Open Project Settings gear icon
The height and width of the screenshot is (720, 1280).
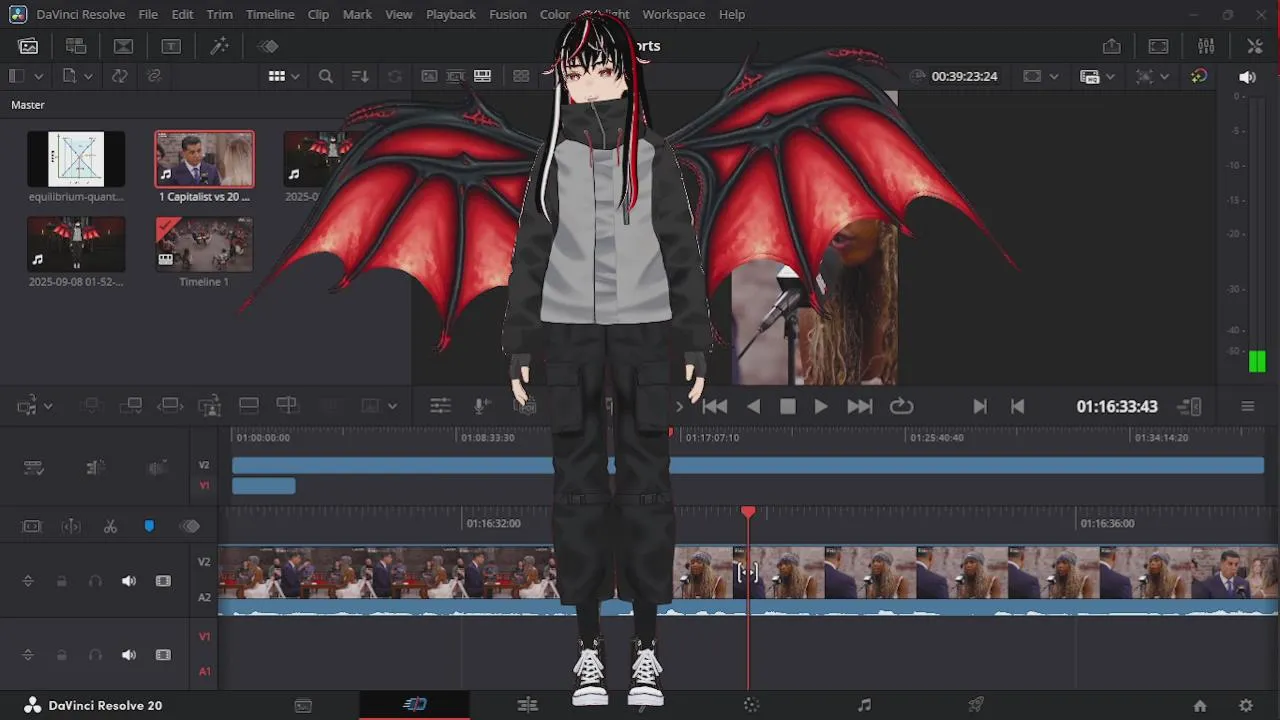1246,705
